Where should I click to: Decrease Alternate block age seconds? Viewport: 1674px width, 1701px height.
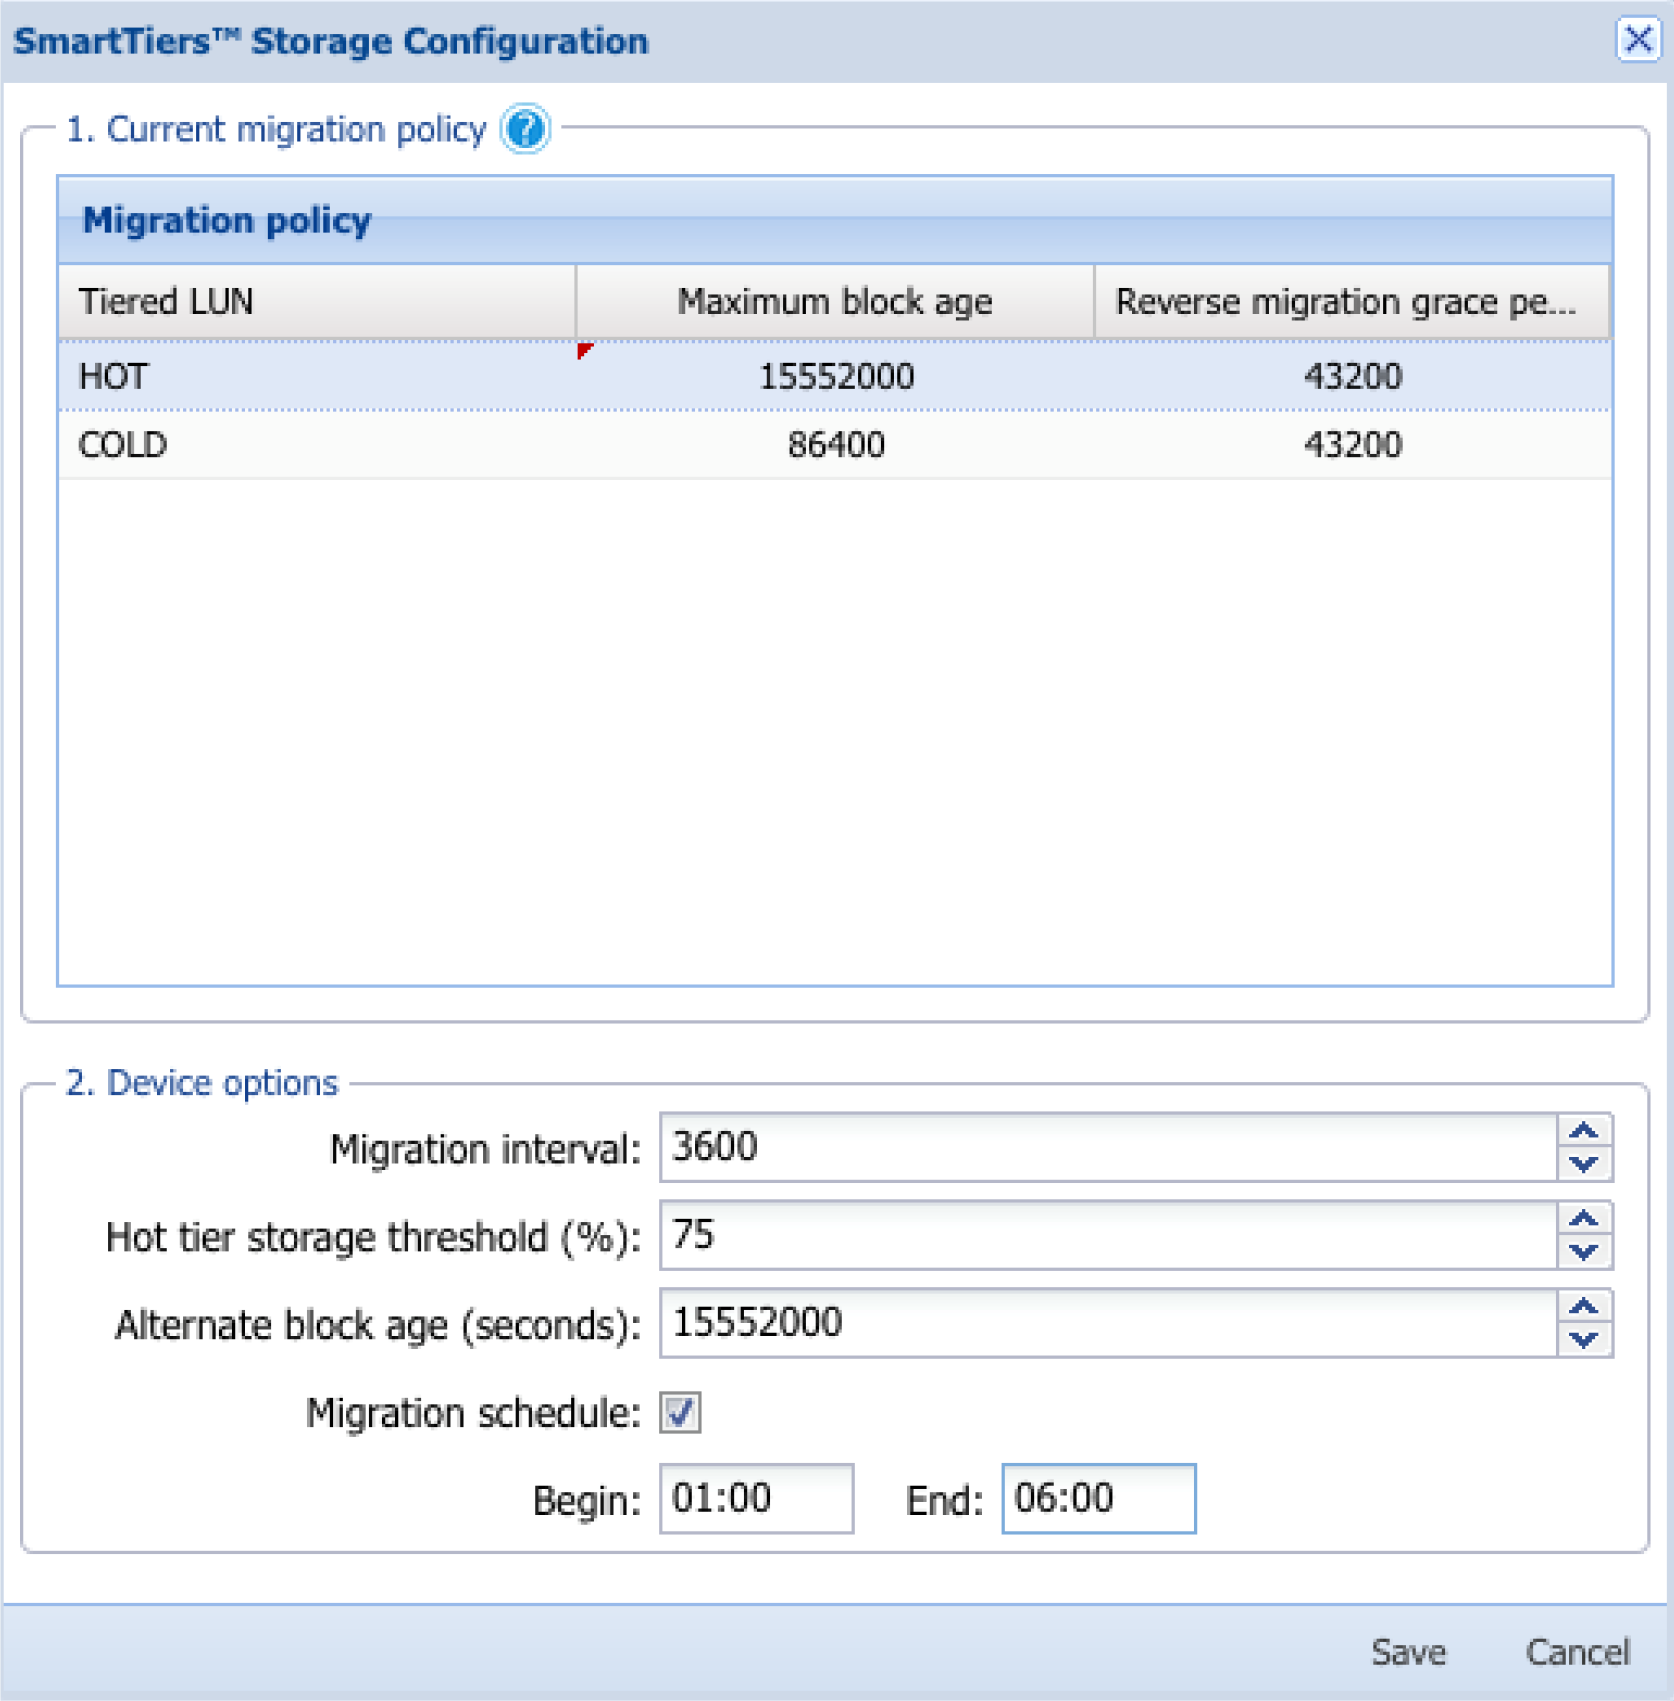(1583, 1340)
